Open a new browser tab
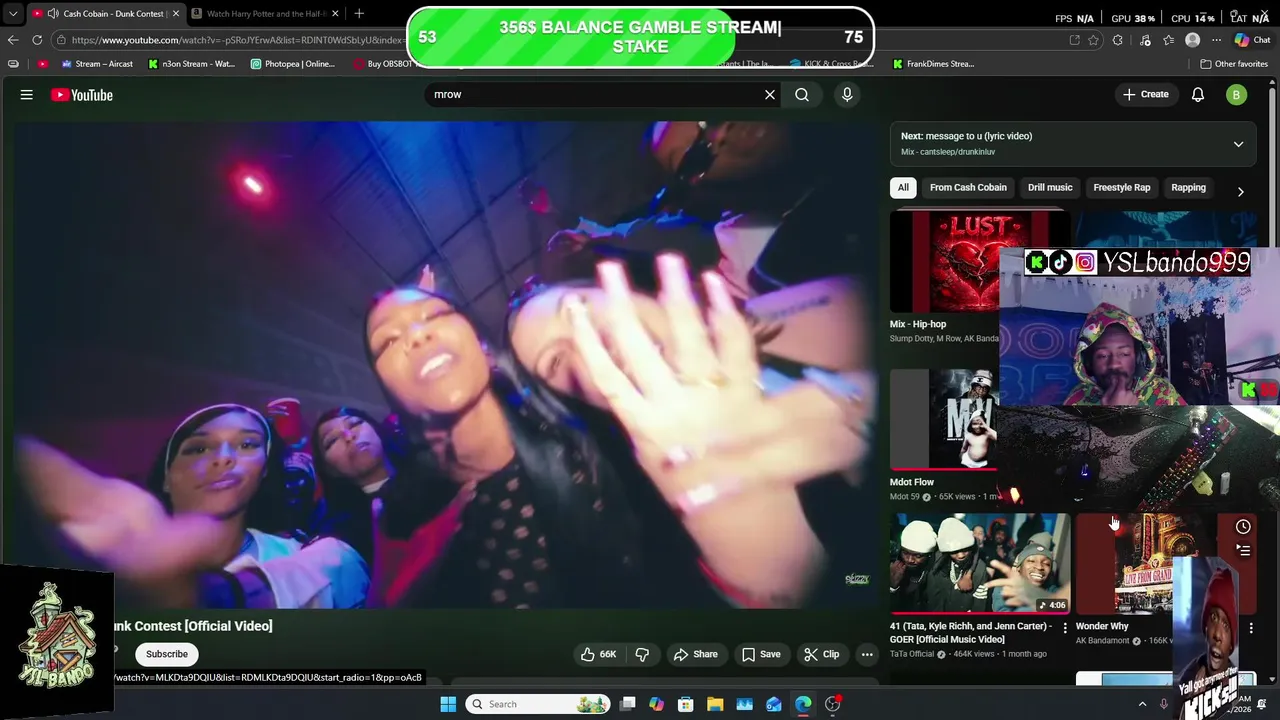1280x720 pixels. click(x=359, y=13)
